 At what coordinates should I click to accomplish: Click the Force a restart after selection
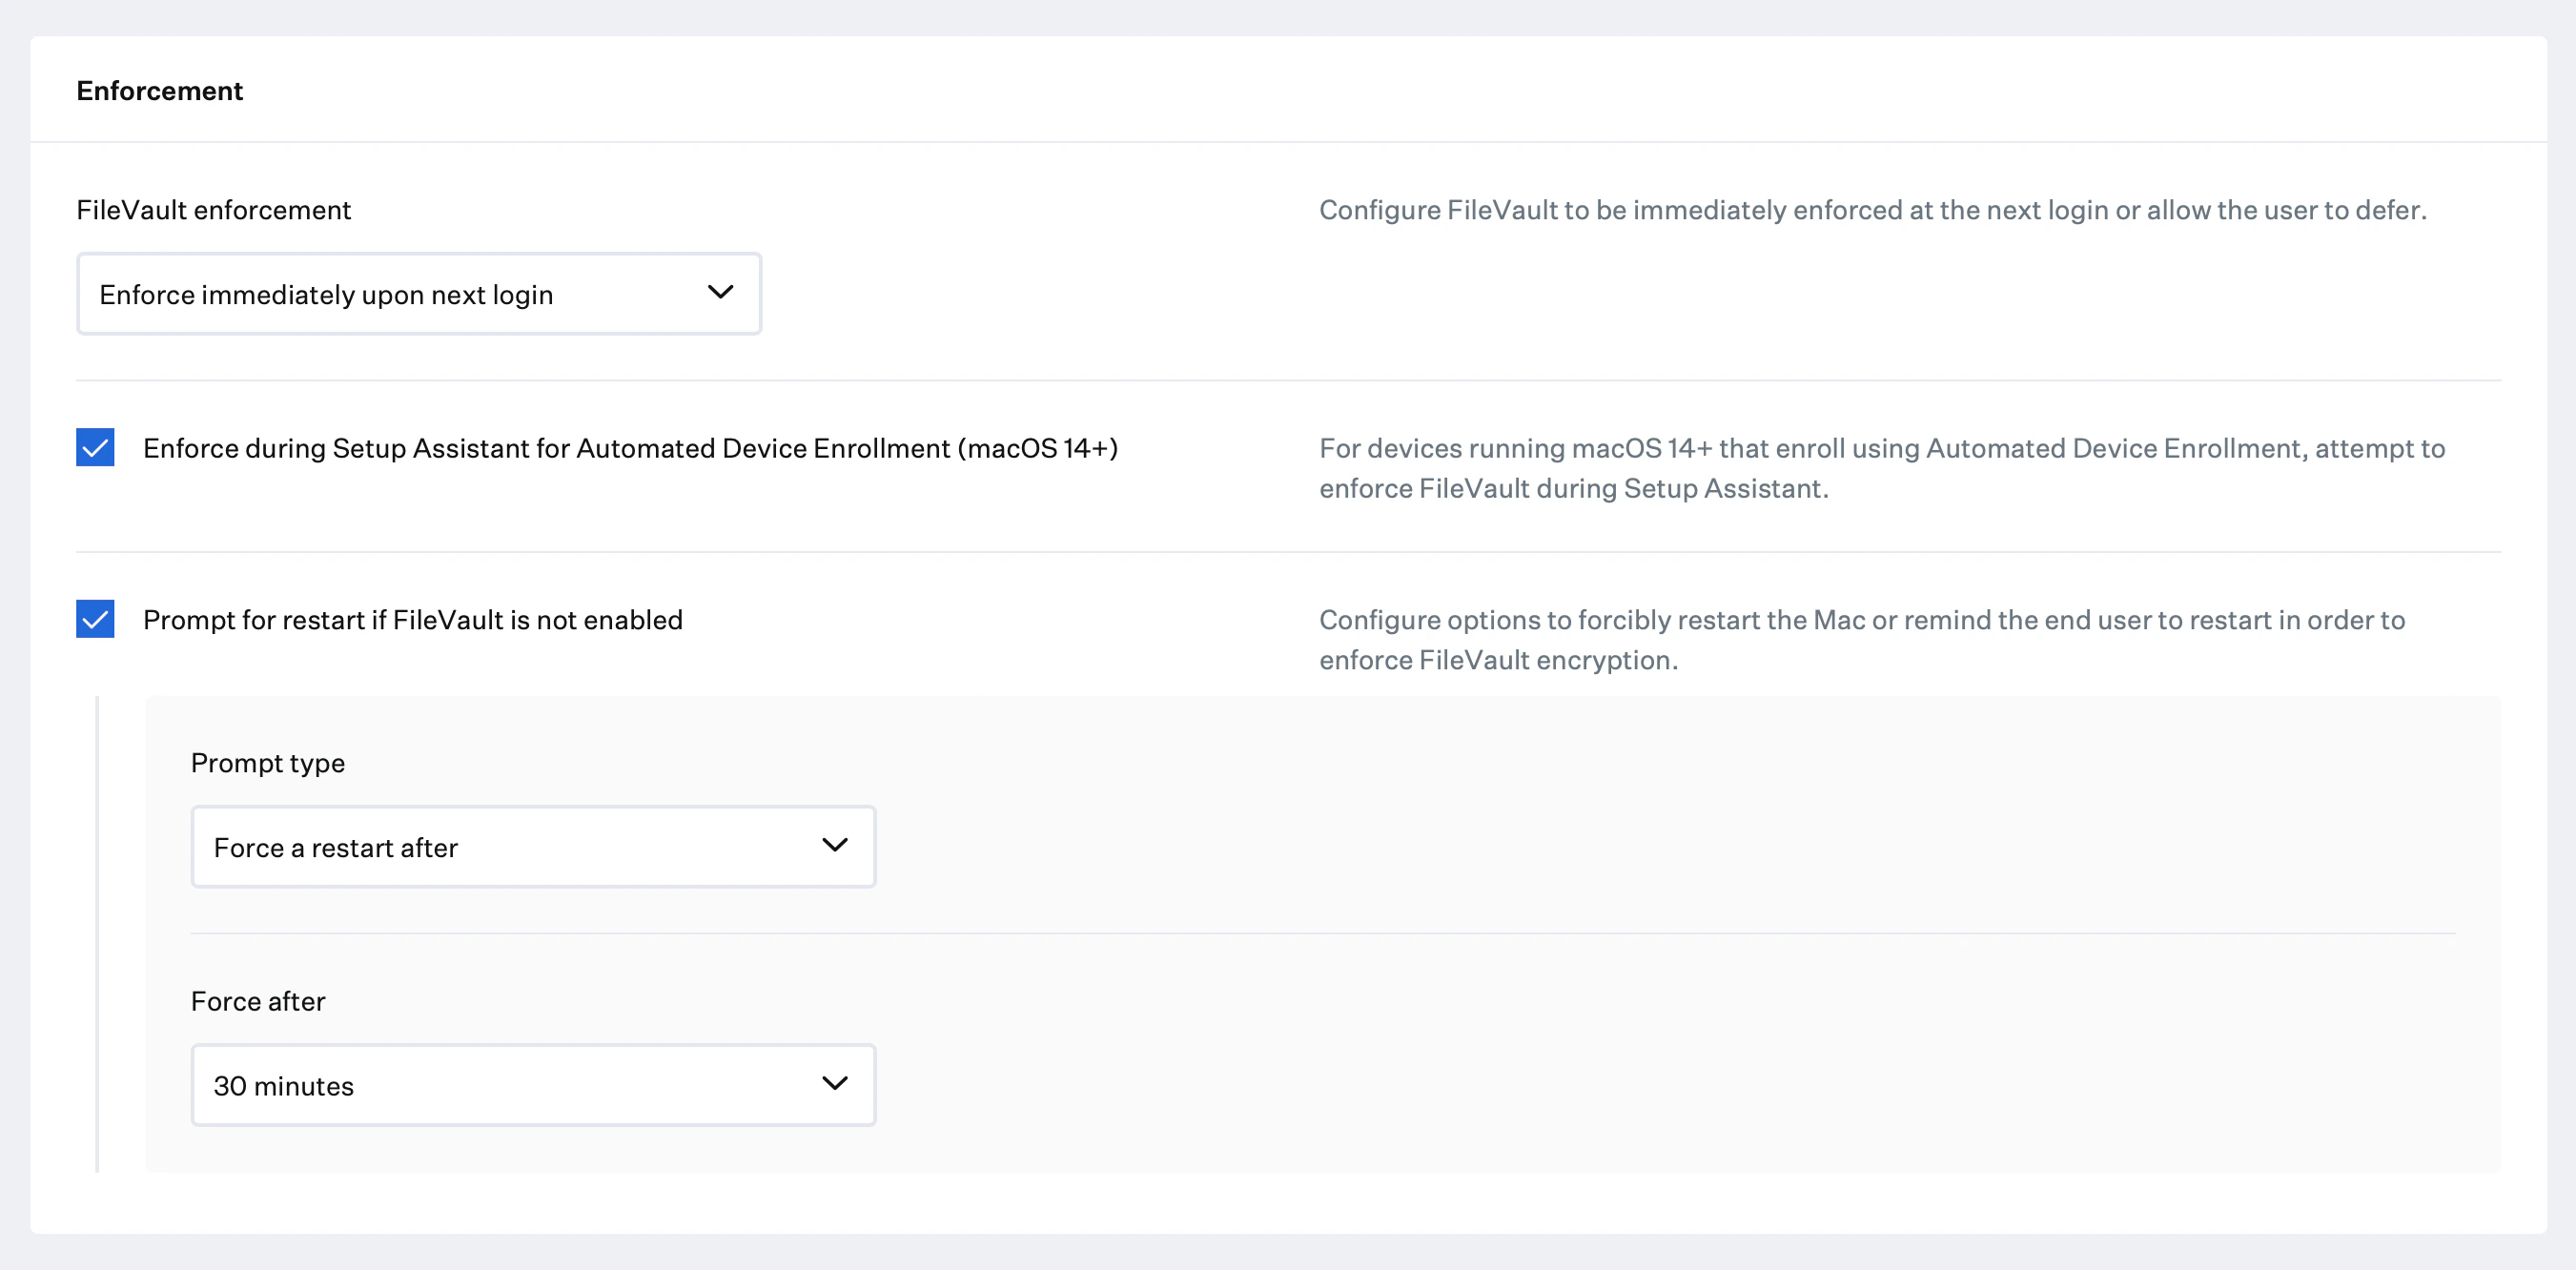[x=336, y=846]
